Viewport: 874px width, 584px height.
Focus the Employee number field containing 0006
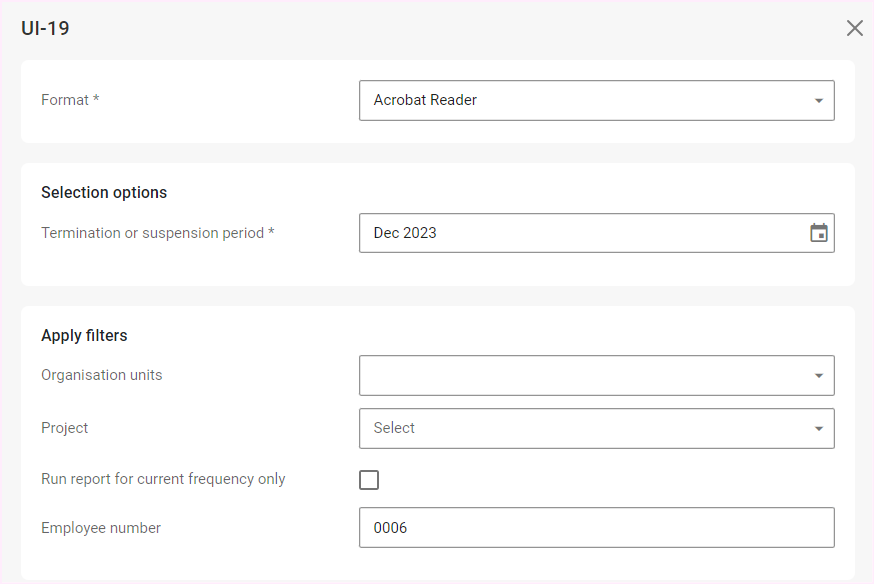(x=596, y=528)
